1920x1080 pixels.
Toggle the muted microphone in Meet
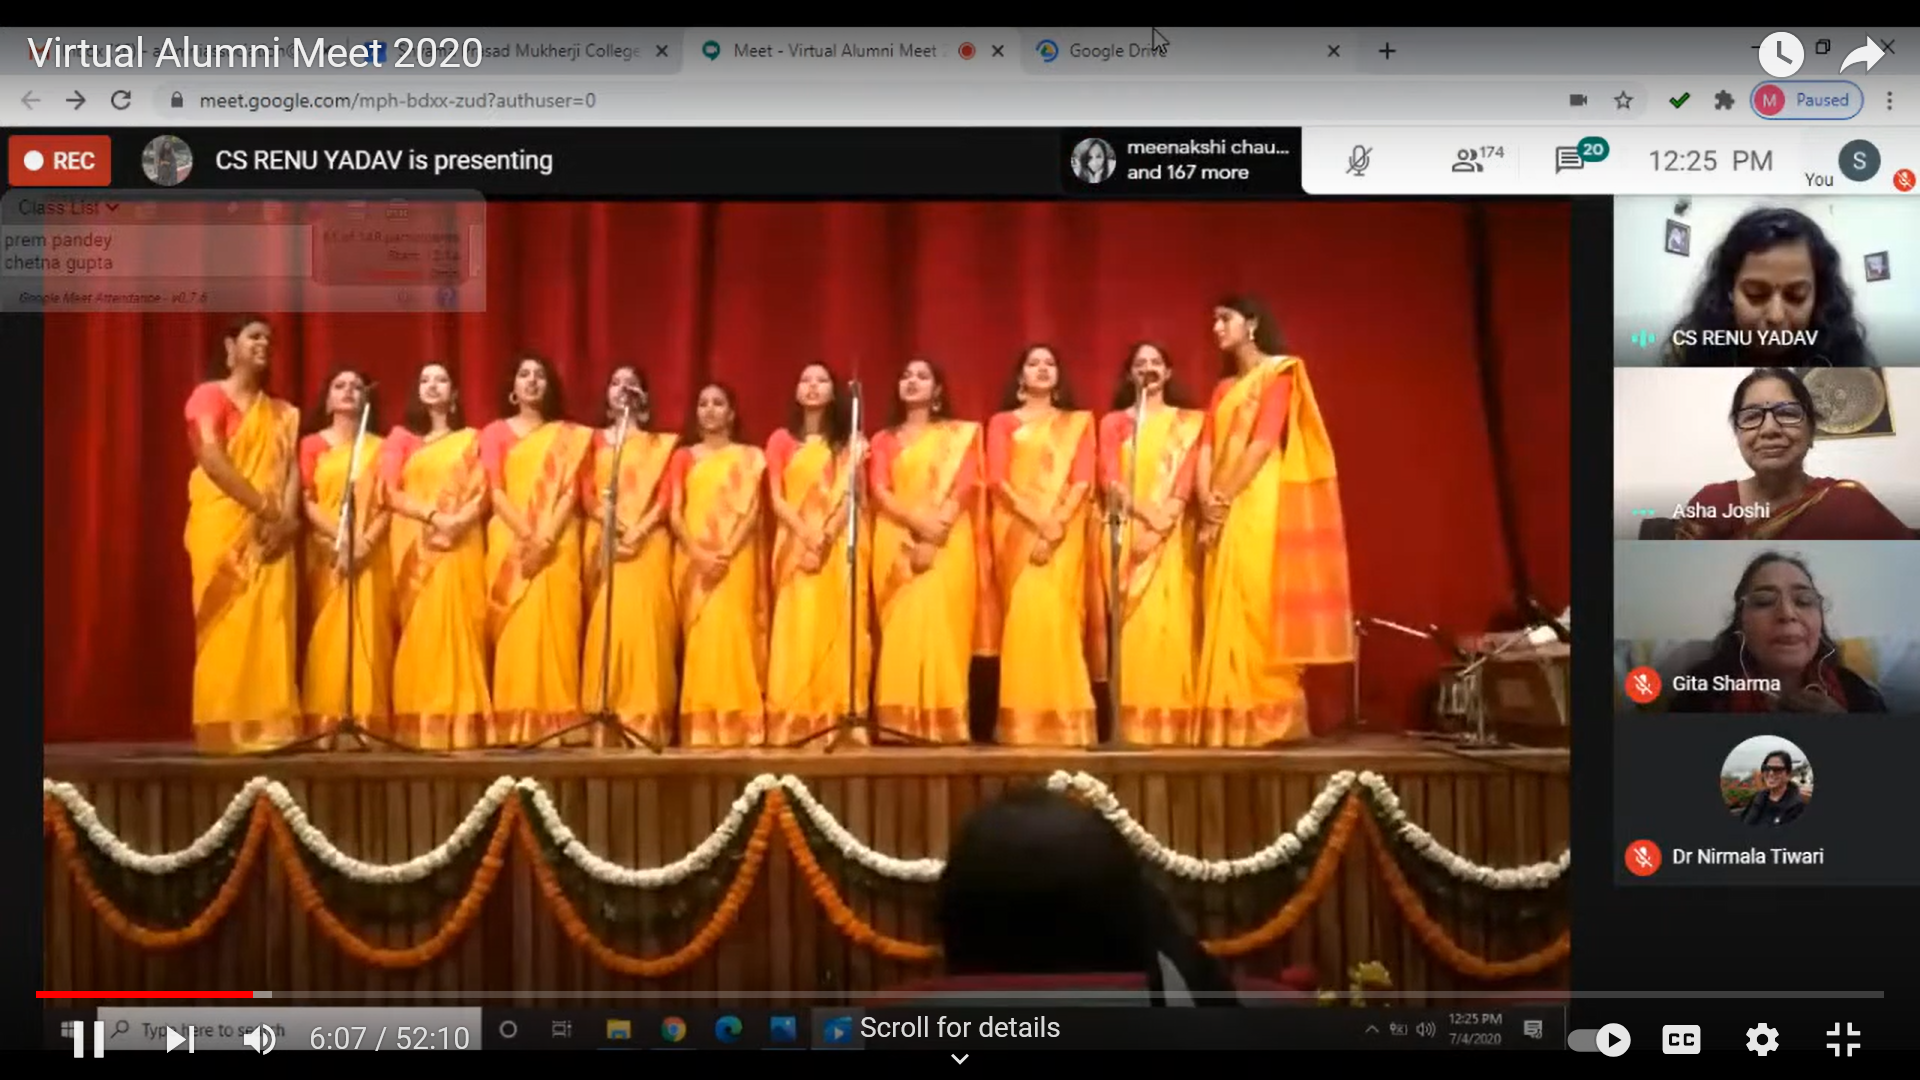1358,160
